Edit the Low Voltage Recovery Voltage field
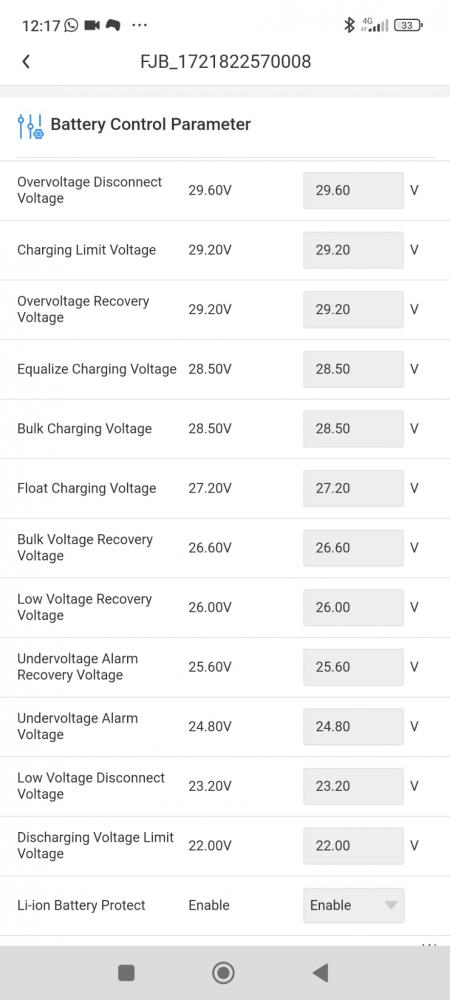 (x=353, y=607)
